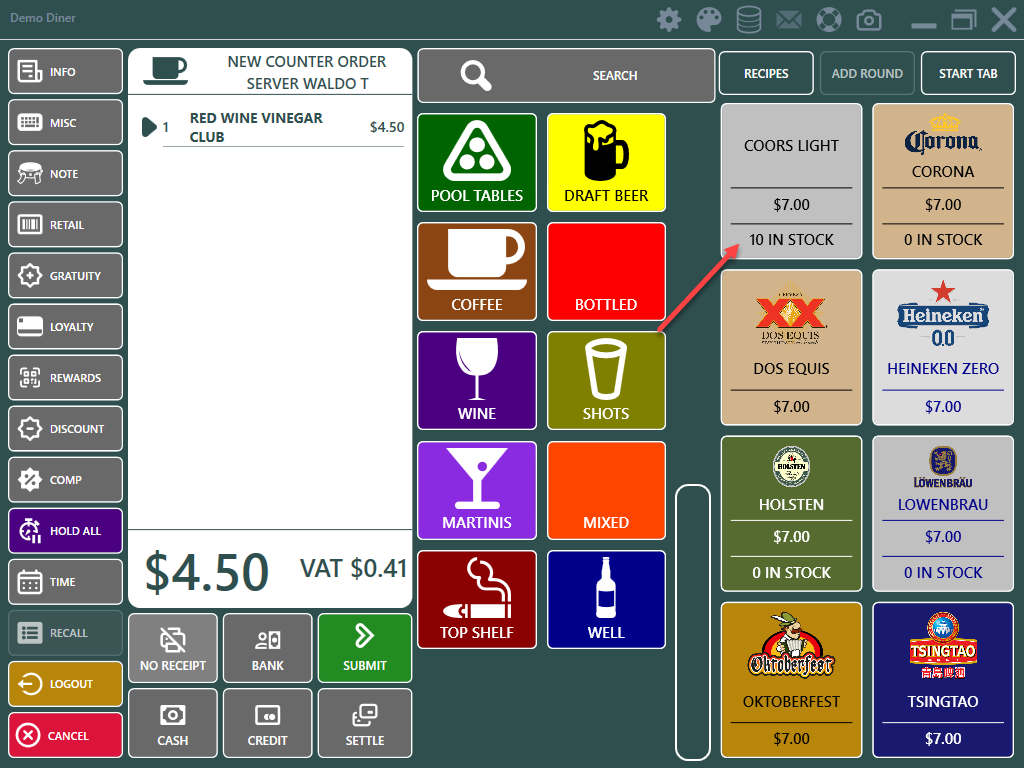Select the red Bottled category tile
This screenshot has height=768, width=1024.
click(x=606, y=271)
